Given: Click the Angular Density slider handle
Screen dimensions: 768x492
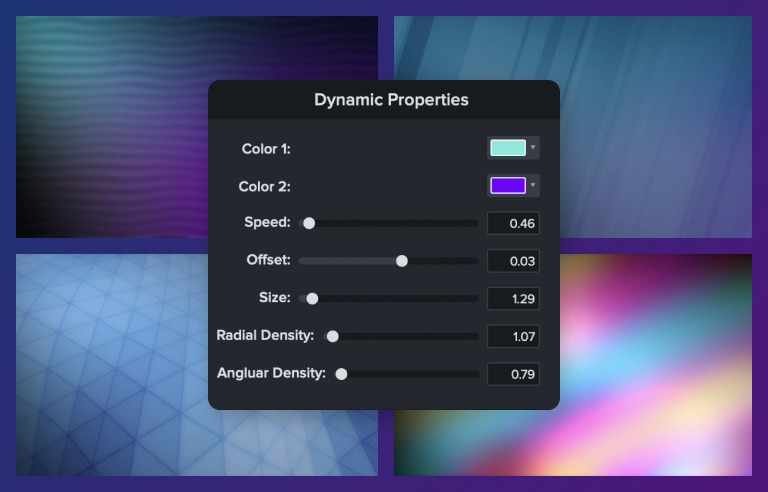Looking at the screenshot, I should [341, 374].
